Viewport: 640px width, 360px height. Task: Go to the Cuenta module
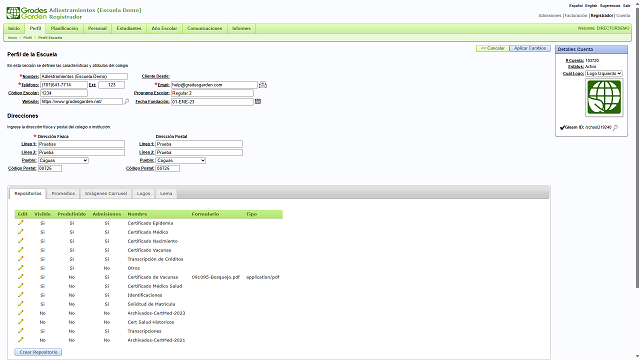(x=623, y=16)
